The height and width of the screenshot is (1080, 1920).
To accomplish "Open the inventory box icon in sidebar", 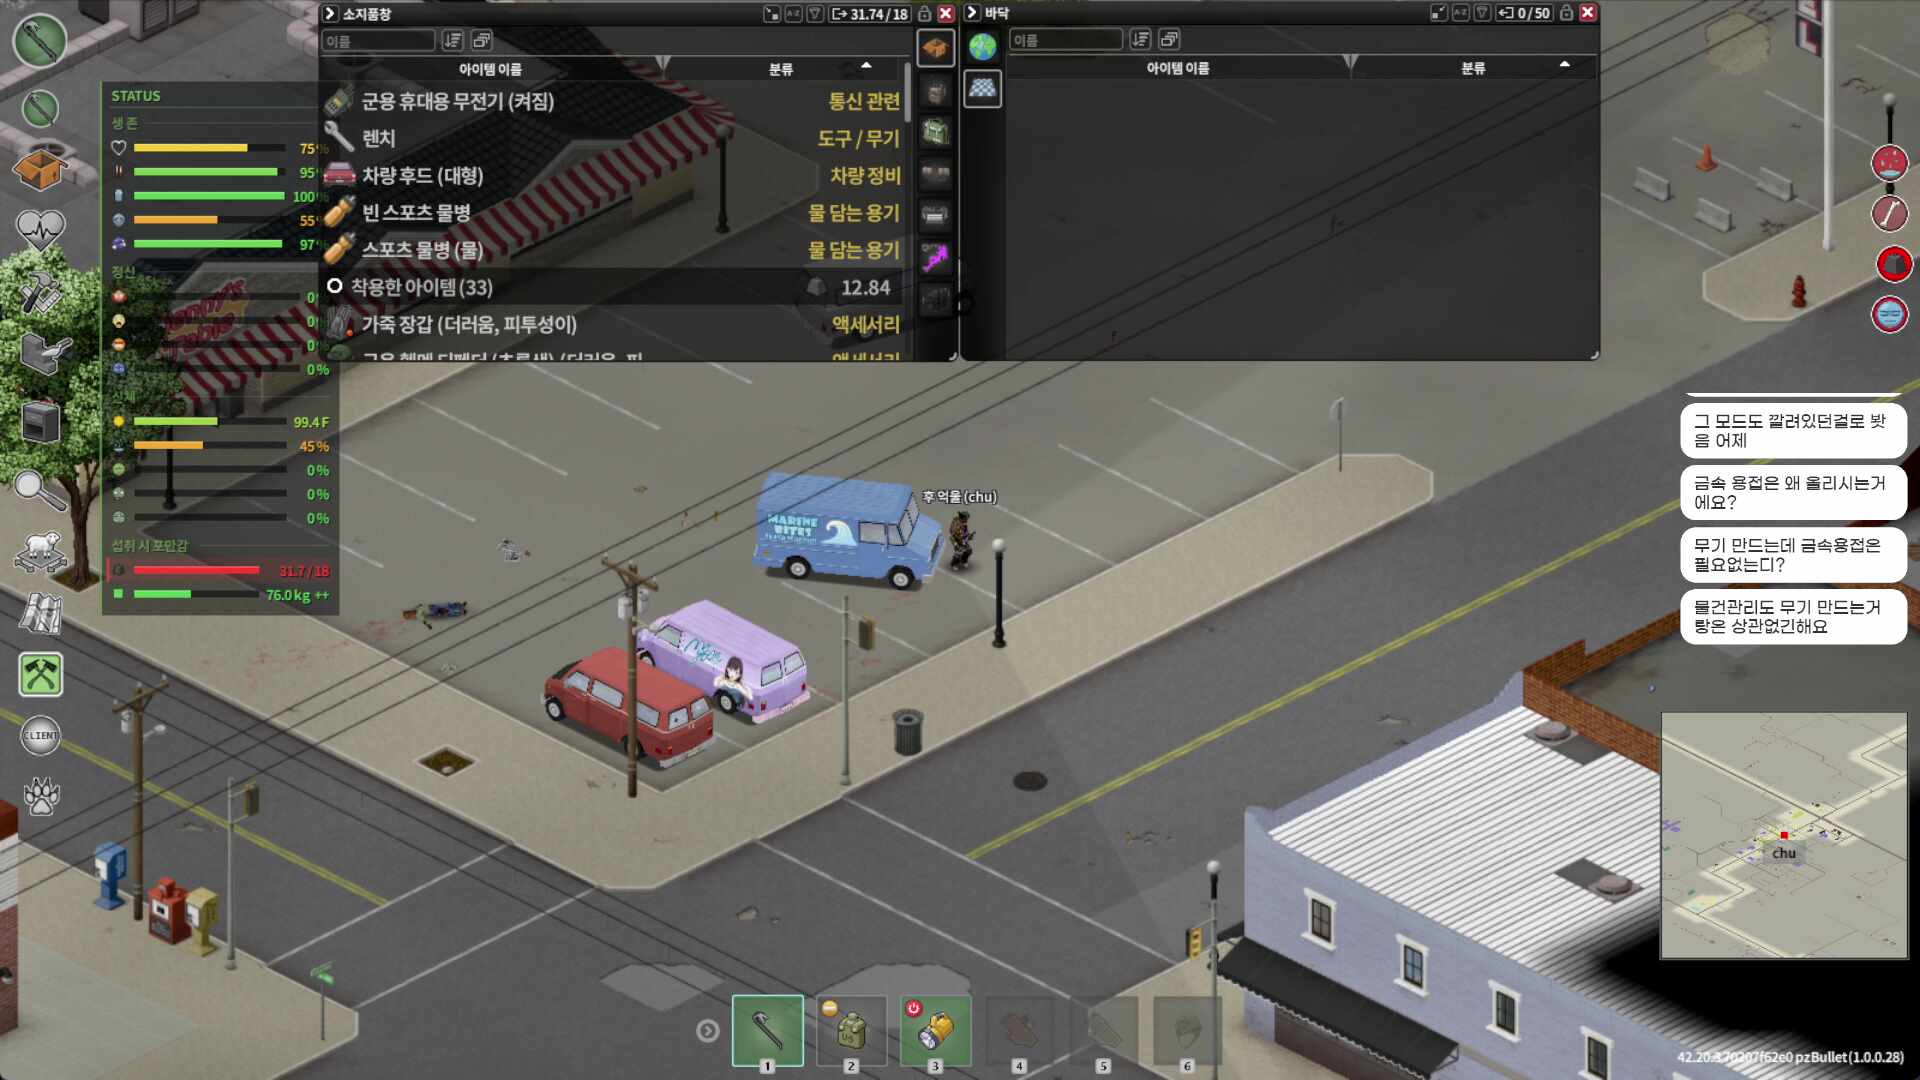I will [x=40, y=168].
